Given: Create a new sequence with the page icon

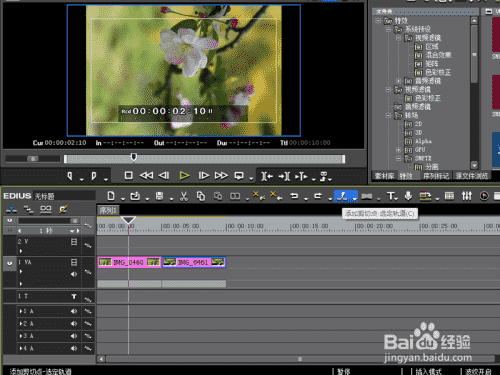Looking at the screenshot, I should pos(111,196).
